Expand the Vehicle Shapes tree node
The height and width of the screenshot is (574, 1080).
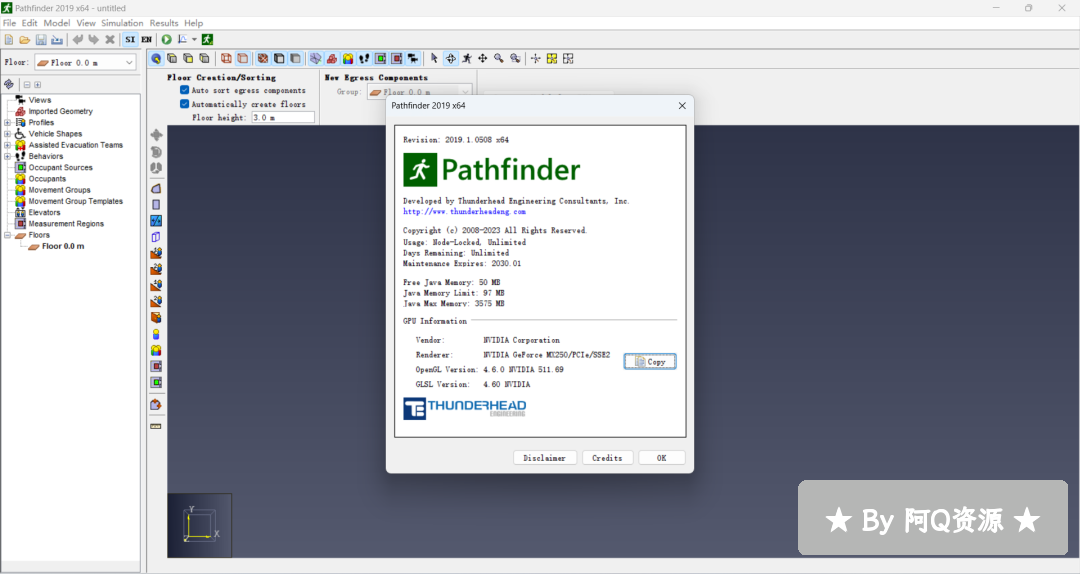tap(8, 134)
